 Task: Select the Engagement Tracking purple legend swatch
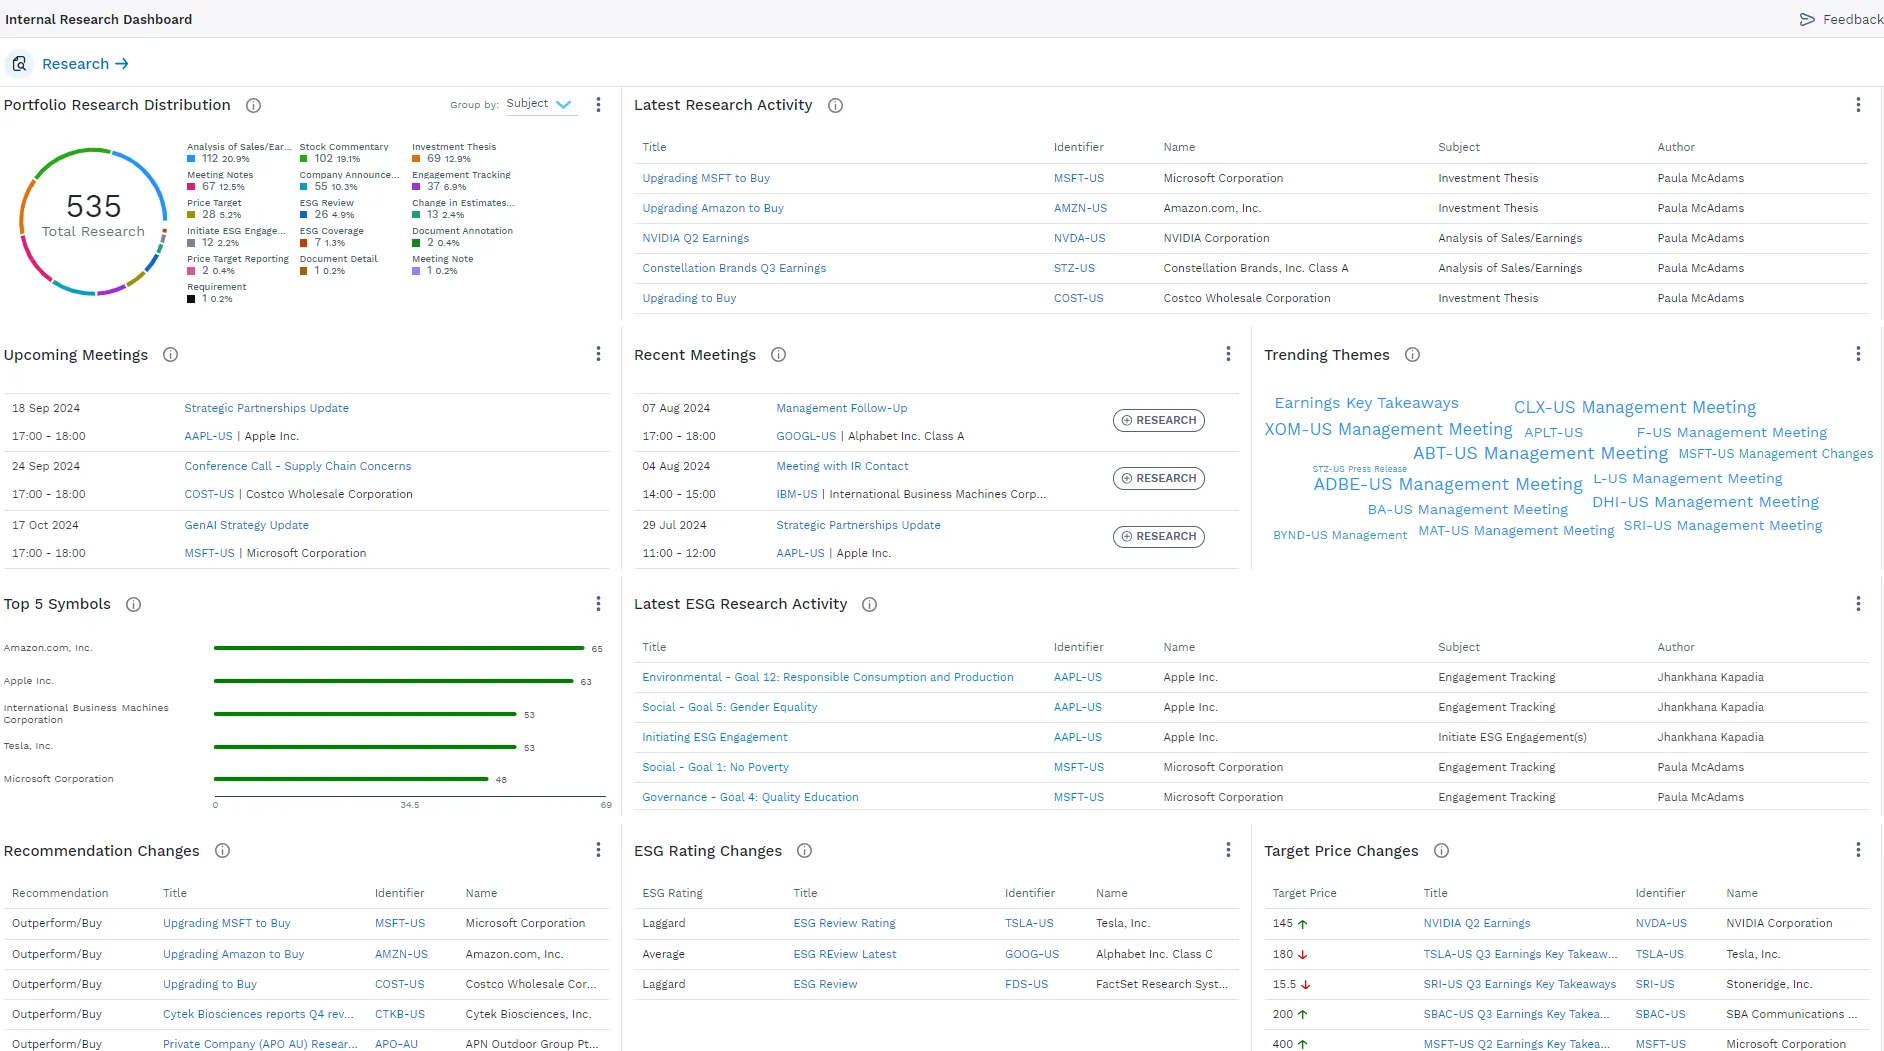point(416,187)
